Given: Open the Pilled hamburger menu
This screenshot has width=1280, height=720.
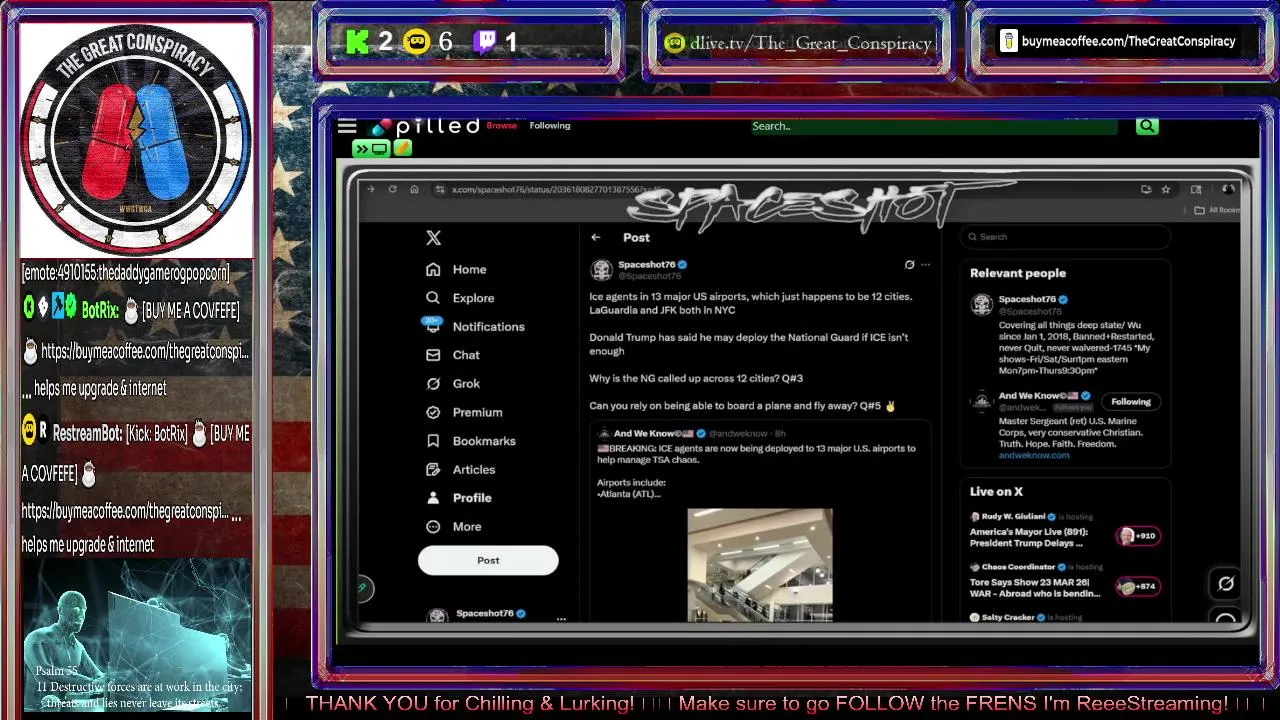Looking at the screenshot, I should [x=347, y=126].
